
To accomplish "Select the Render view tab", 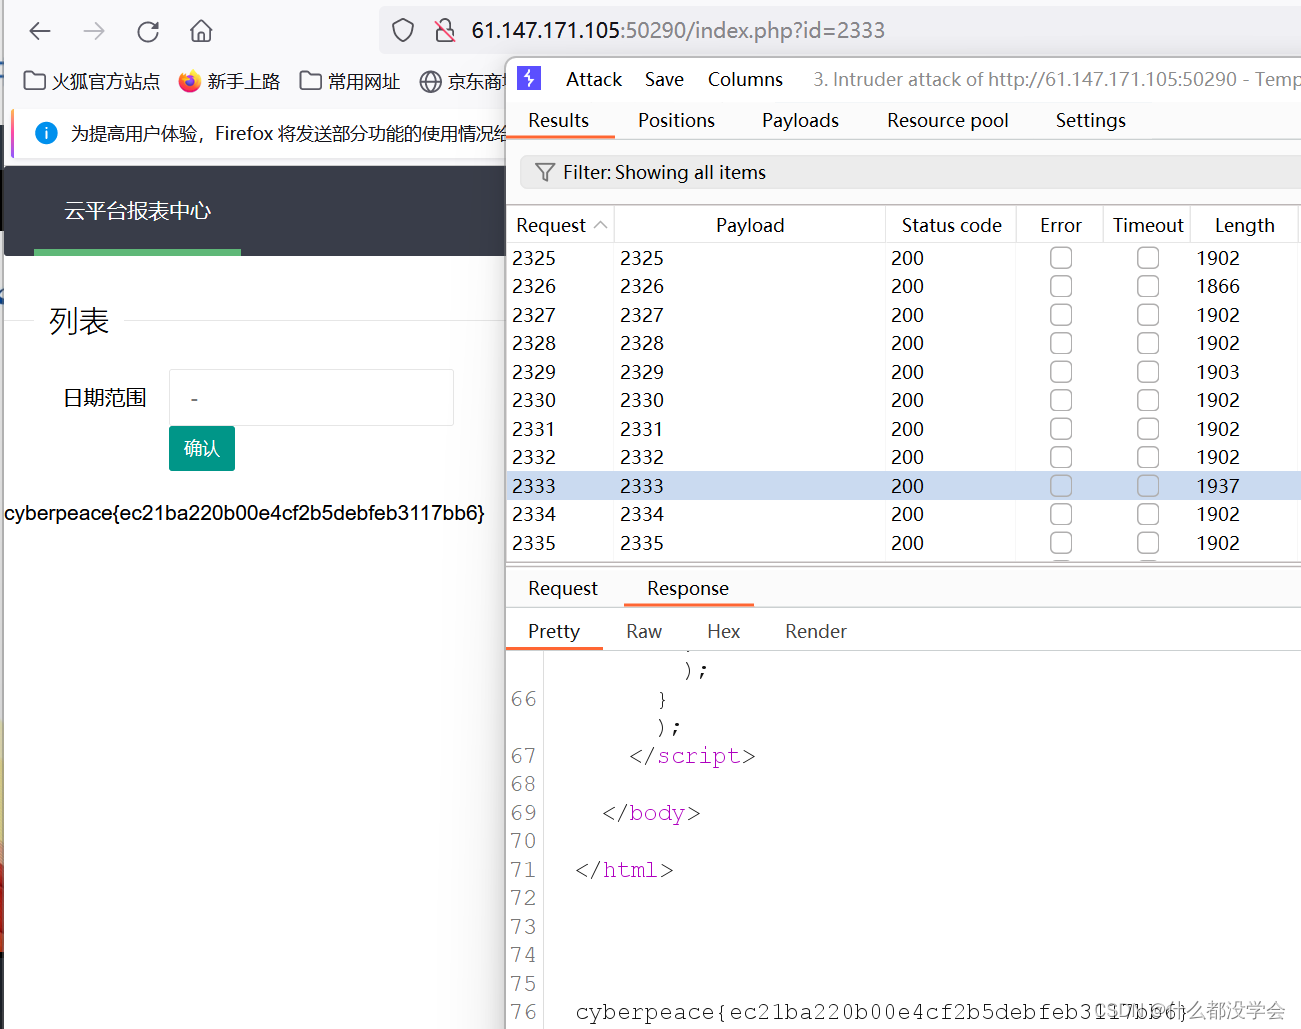I will pos(816,631).
